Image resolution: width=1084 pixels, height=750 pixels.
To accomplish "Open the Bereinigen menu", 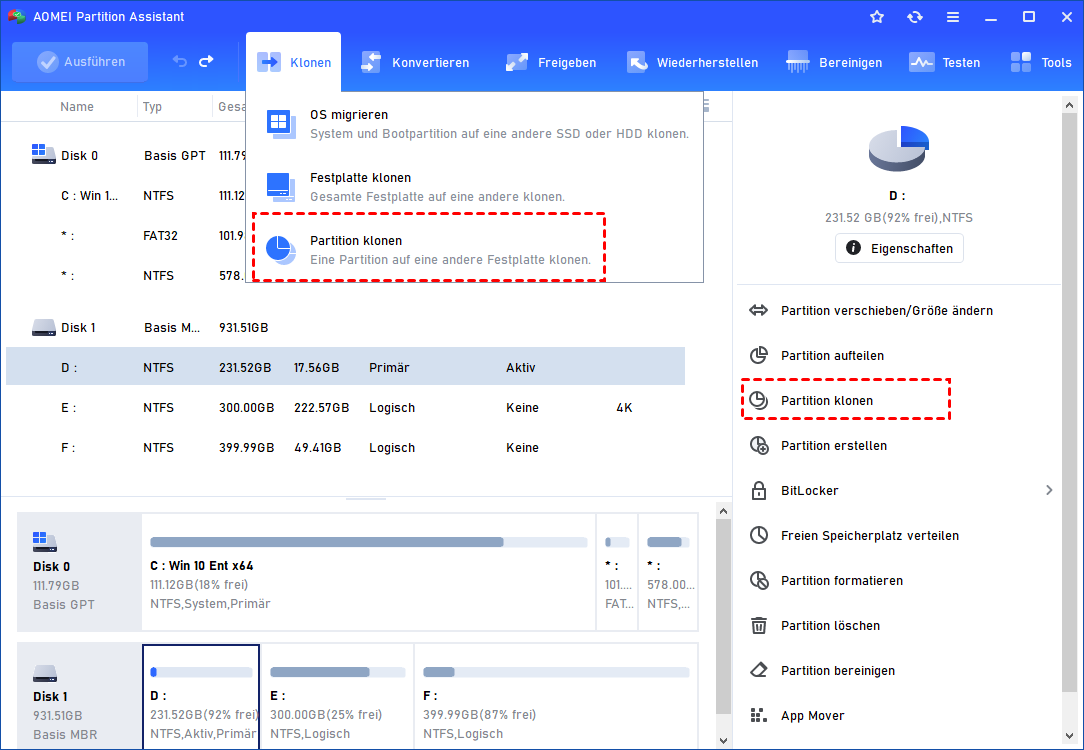I will 834,62.
